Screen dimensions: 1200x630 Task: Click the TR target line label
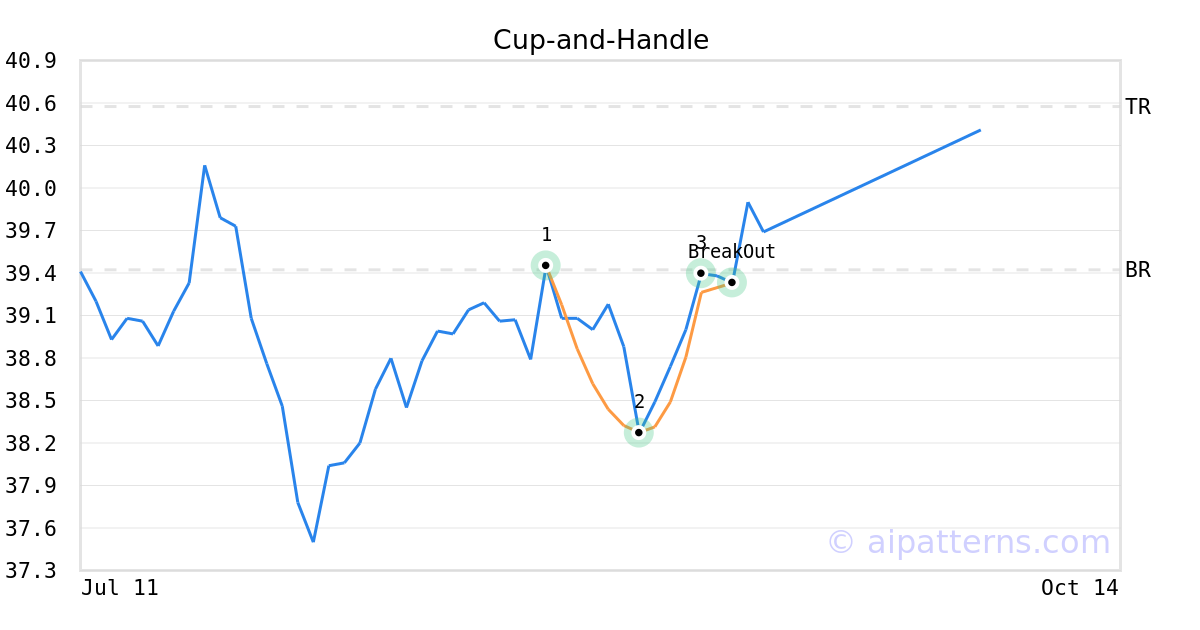click(1137, 107)
